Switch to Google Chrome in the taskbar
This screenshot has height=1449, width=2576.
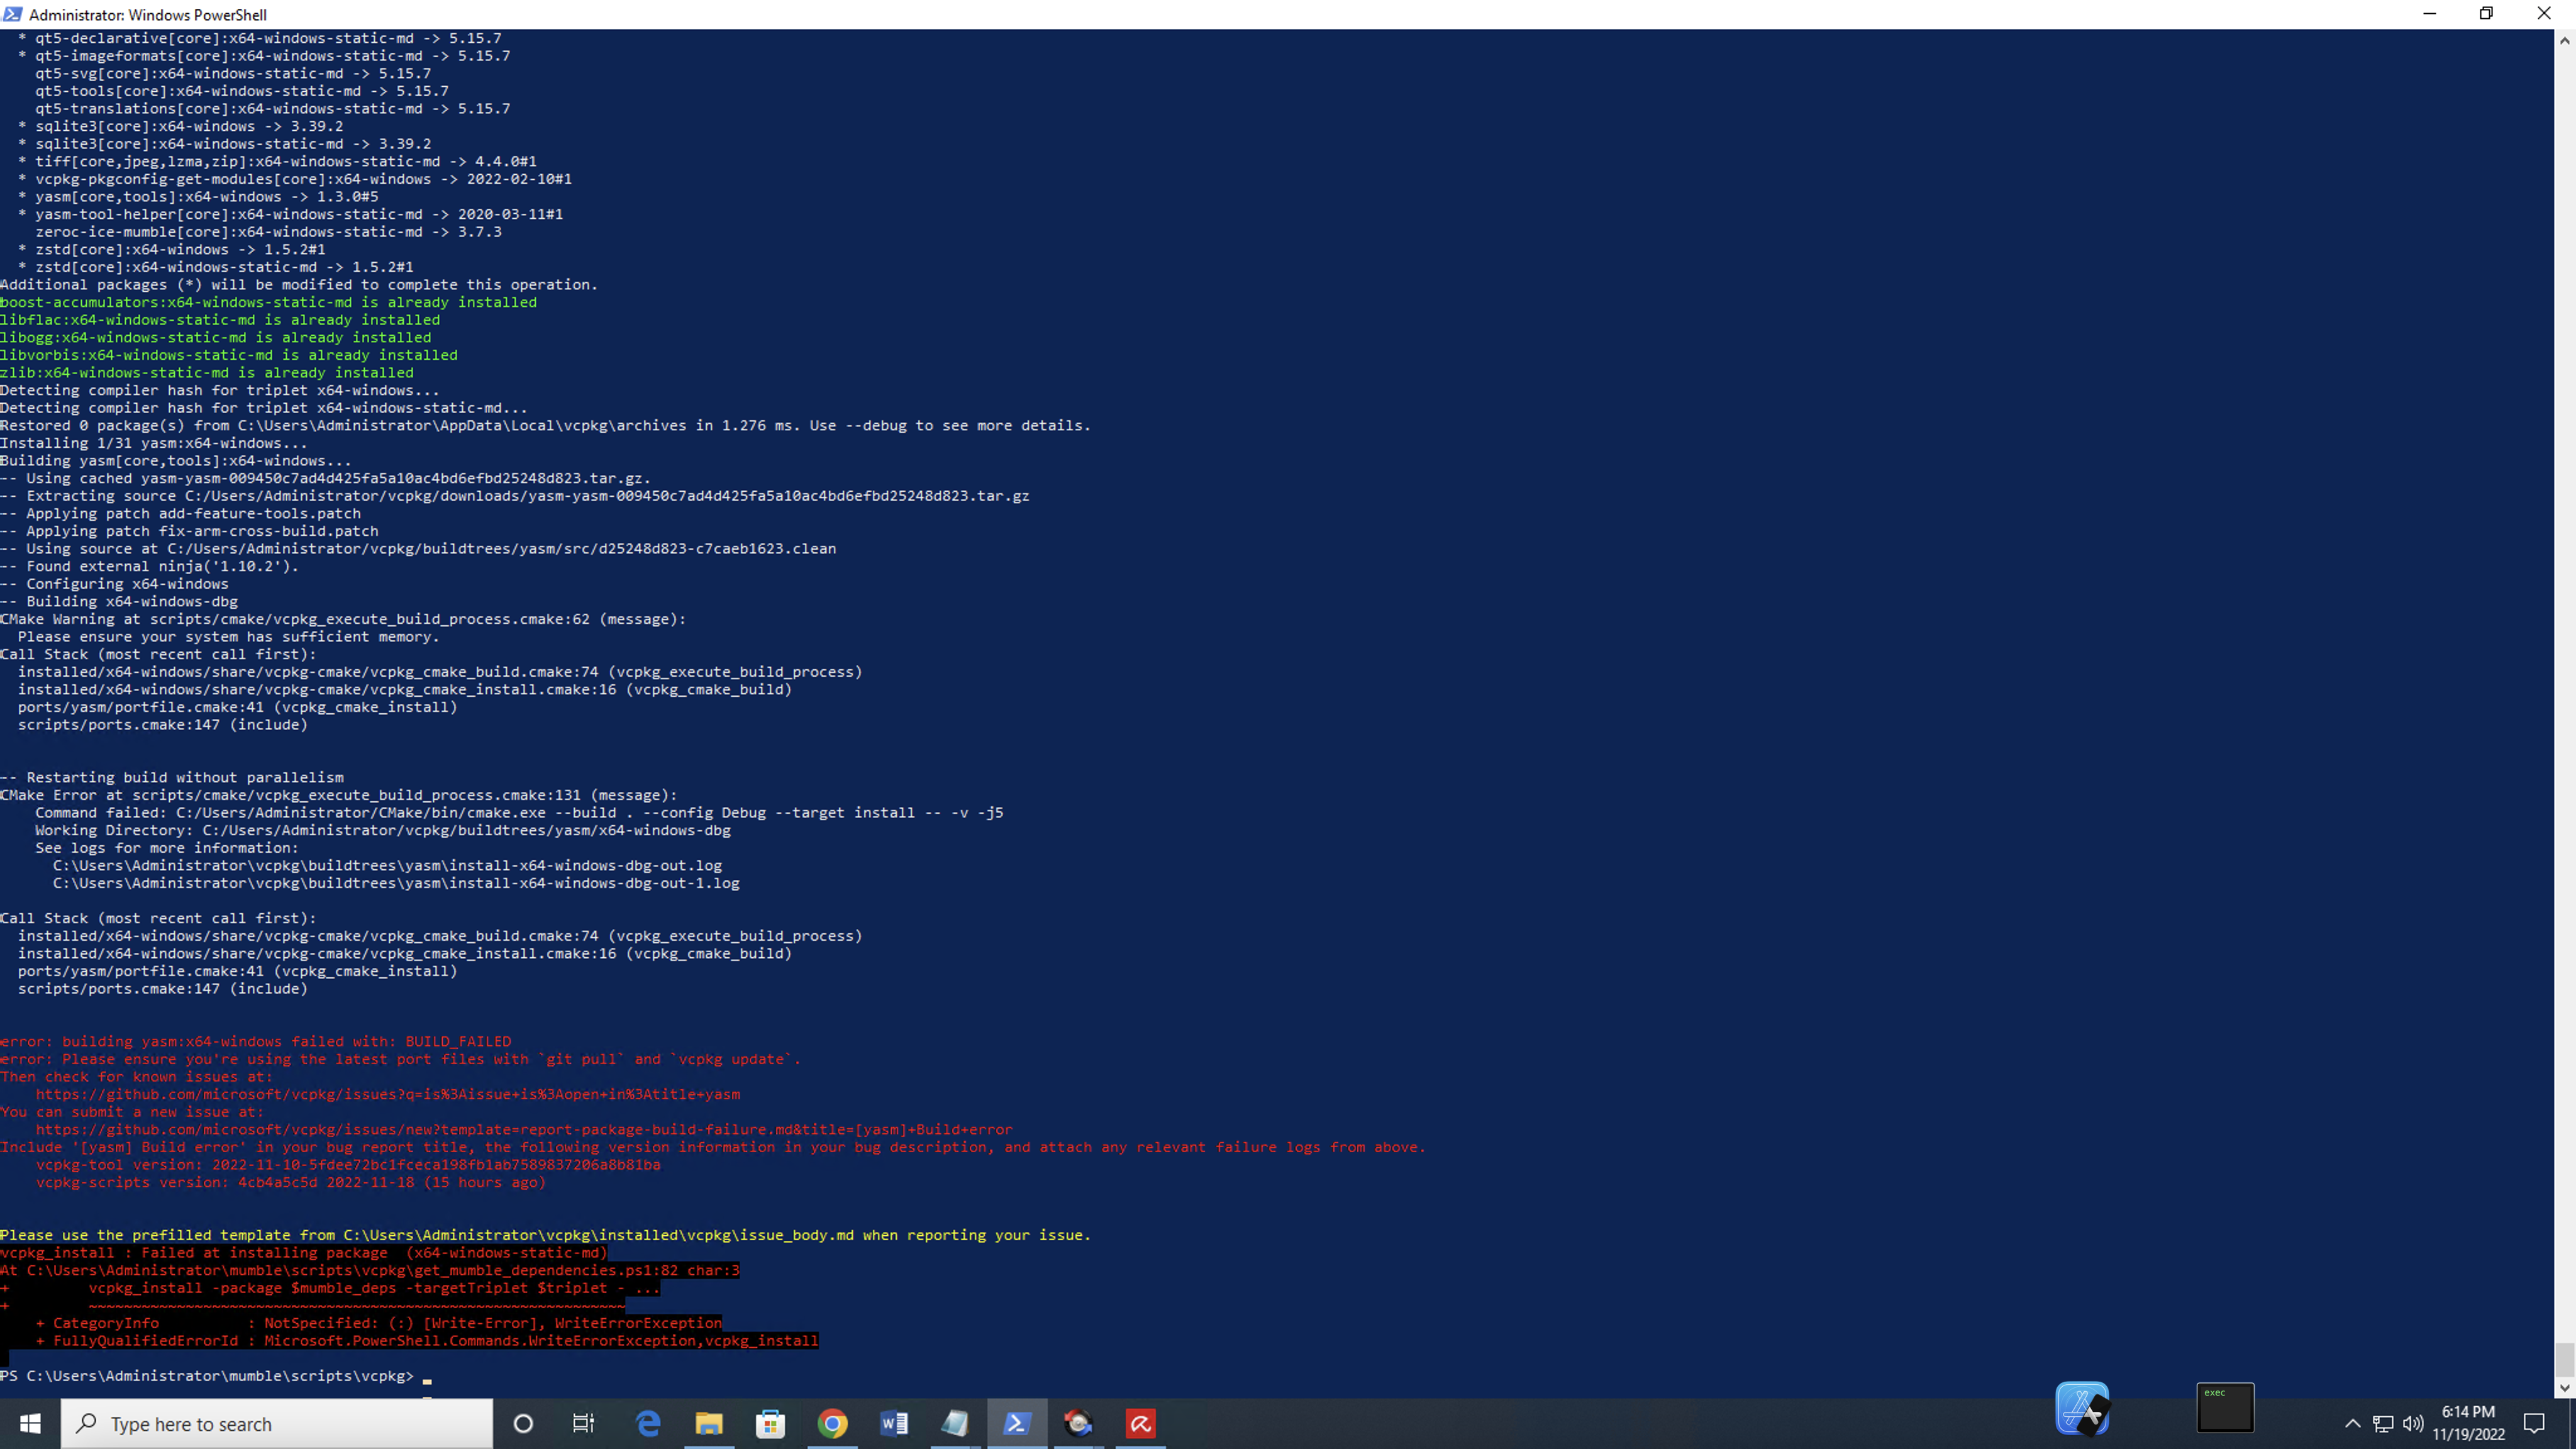pyautogui.click(x=832, y=1423)
